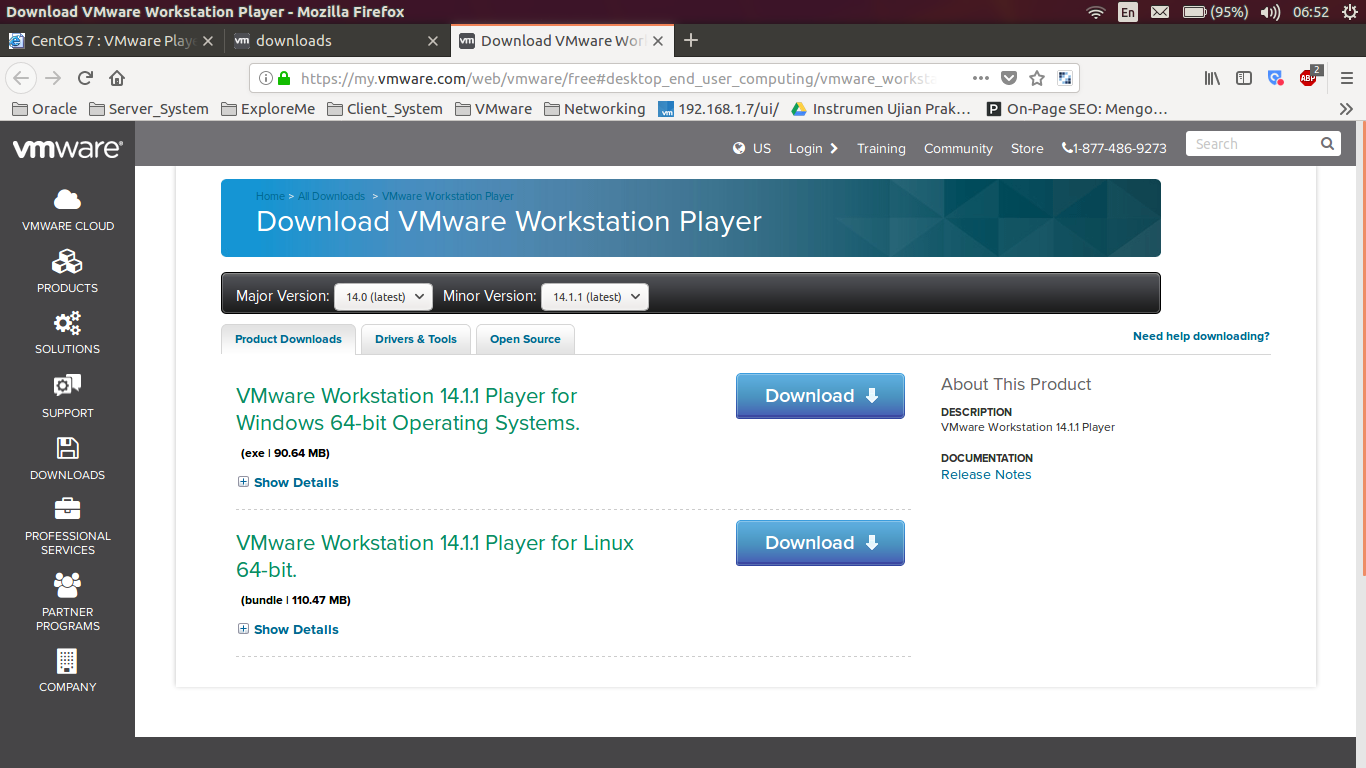The height and width of the screenshot is (768, 1366).
Task: Download Workstation Player for Linux
Action: click(820, 543)
